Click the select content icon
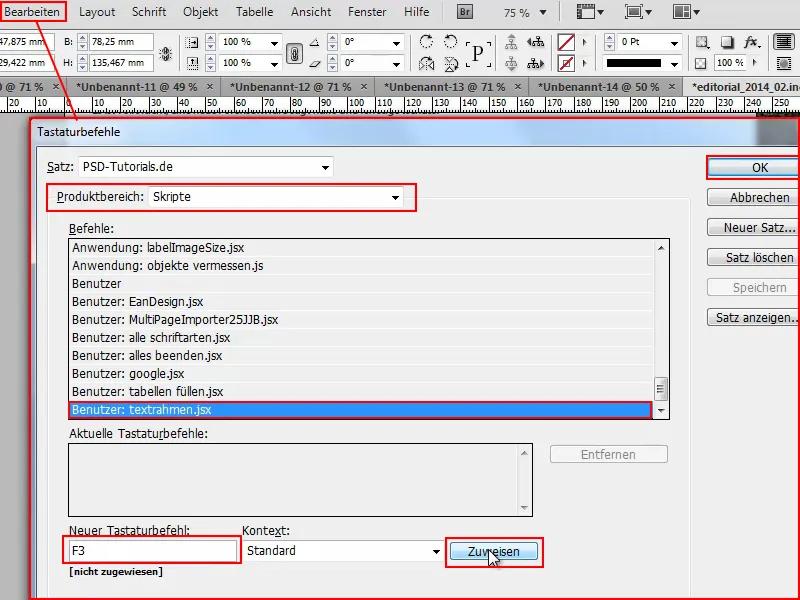This screenshot has height=600, width=800. click(x=511, y=63)
